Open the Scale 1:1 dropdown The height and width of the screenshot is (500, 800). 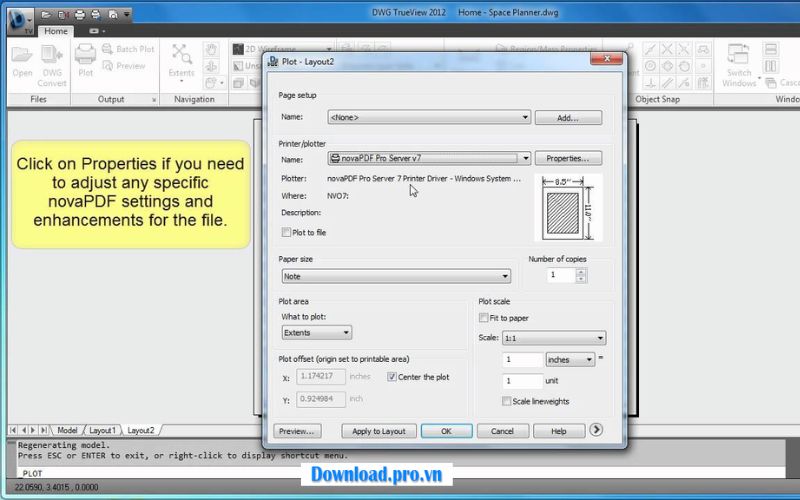554,338
